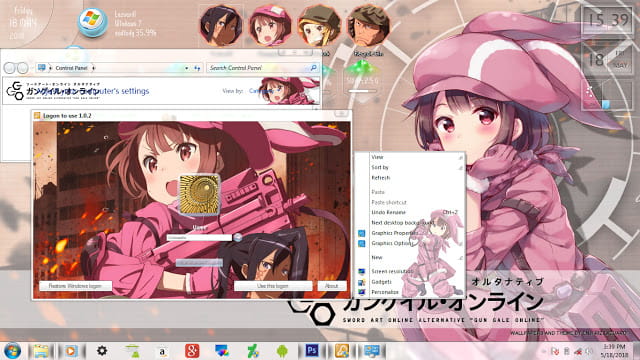Click the Graphics Properties menu icon
Image resolution: width=640 pixels, height=360 pixels.
click(361, 233)
